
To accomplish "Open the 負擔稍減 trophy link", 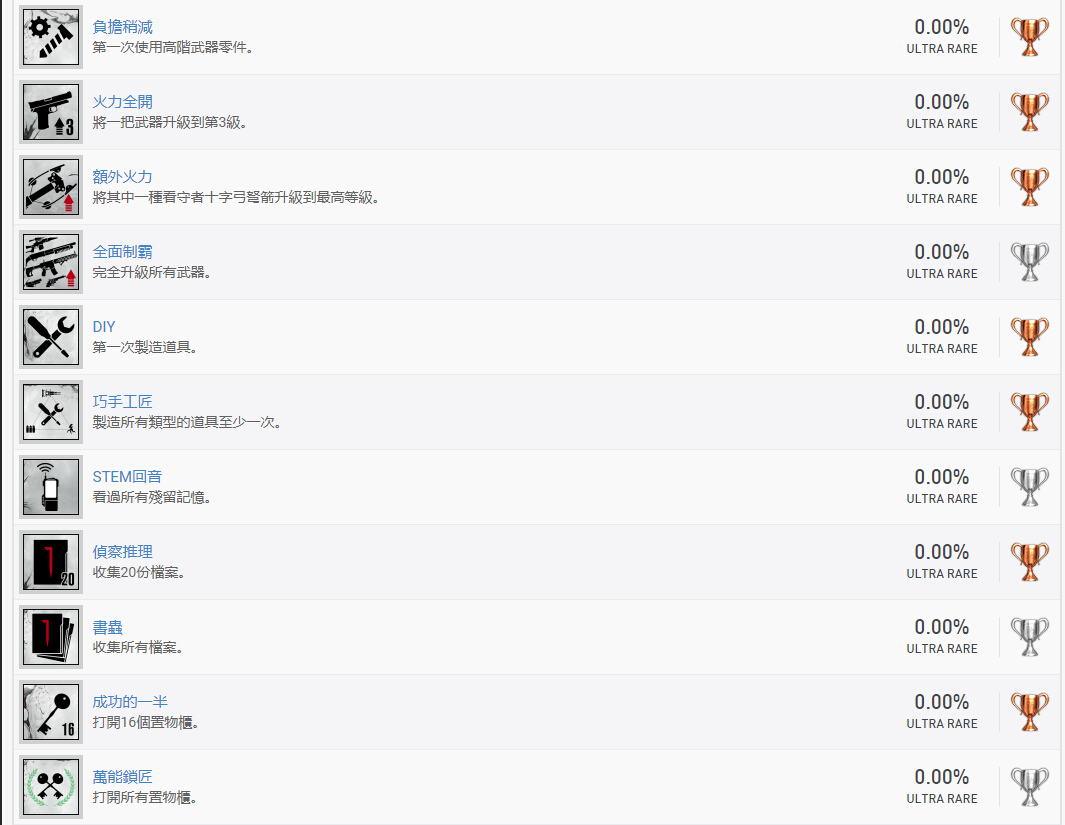I will [x=123, y=27].
